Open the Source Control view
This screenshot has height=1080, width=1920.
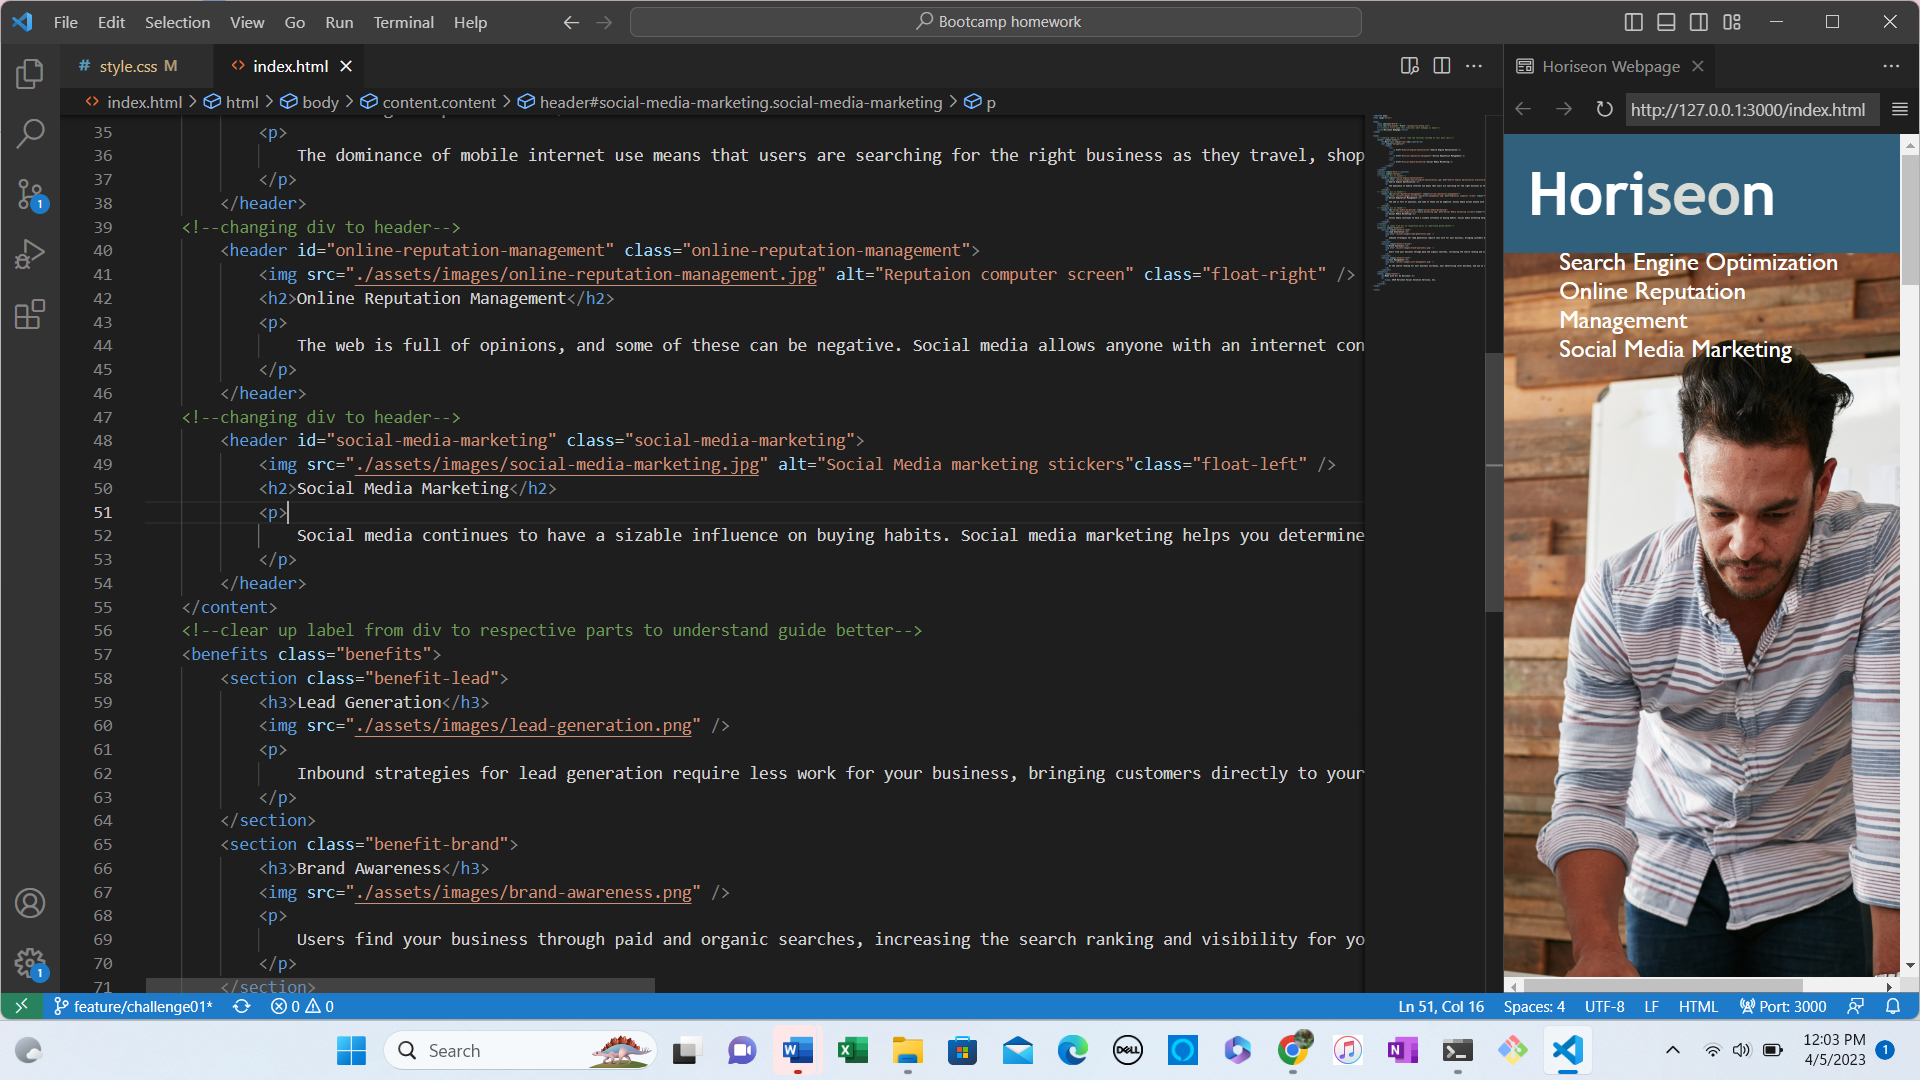click(x=30, y=195)
